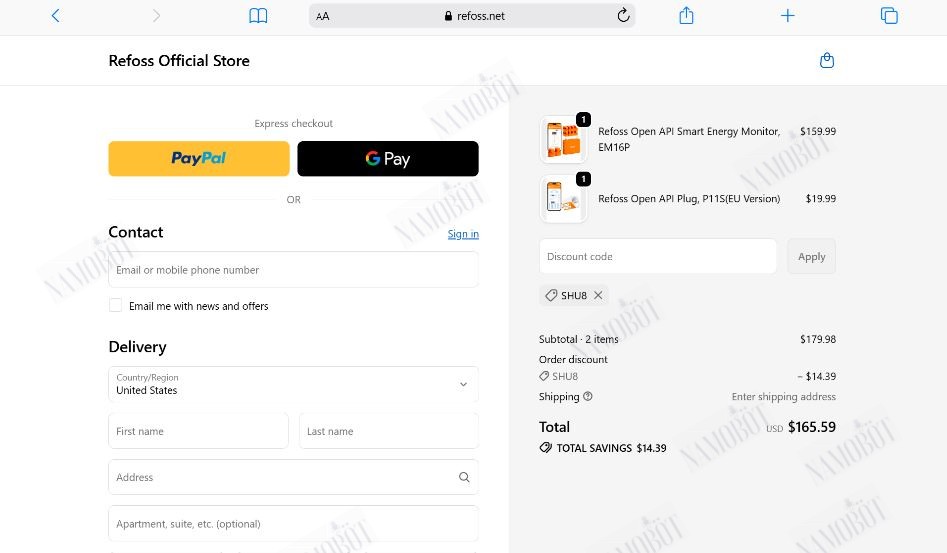Go back with Safari back arrow

coord(56,16)
